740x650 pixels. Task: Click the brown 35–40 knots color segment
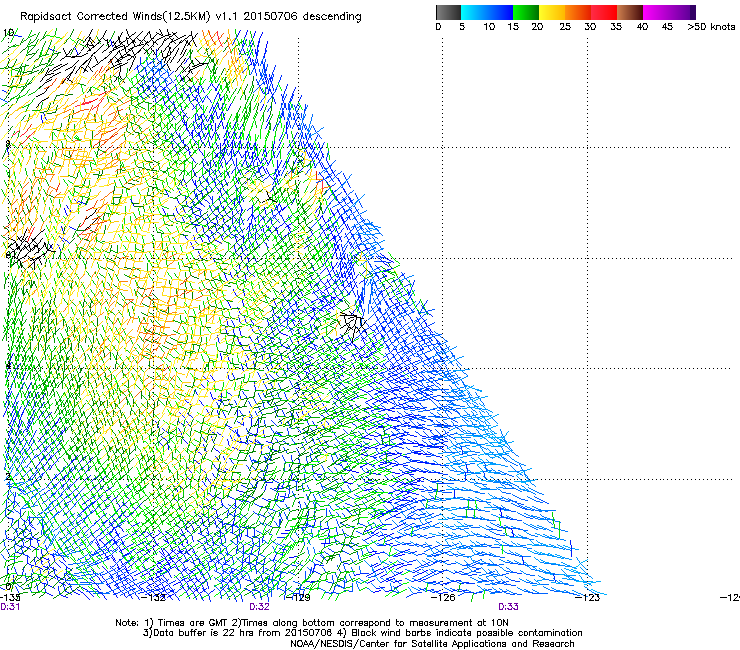pyautogui.click(x=630, y=12)
